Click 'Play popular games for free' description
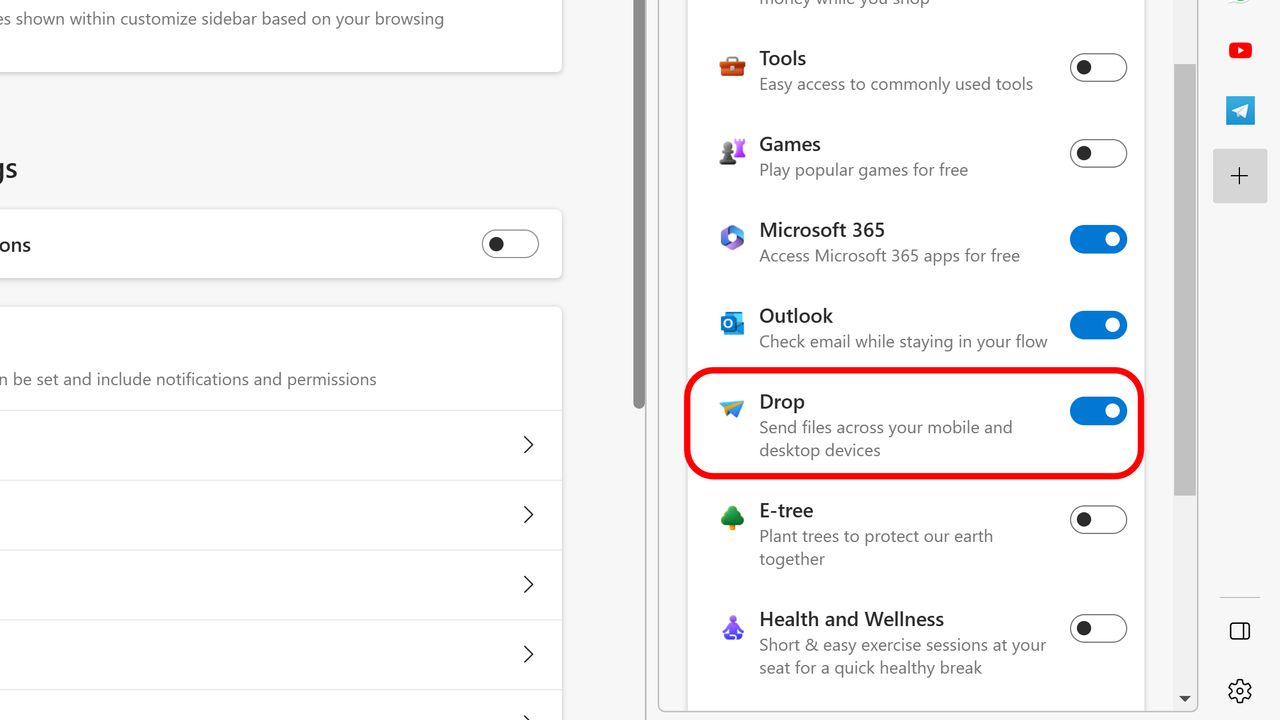 tap(863, 170)
